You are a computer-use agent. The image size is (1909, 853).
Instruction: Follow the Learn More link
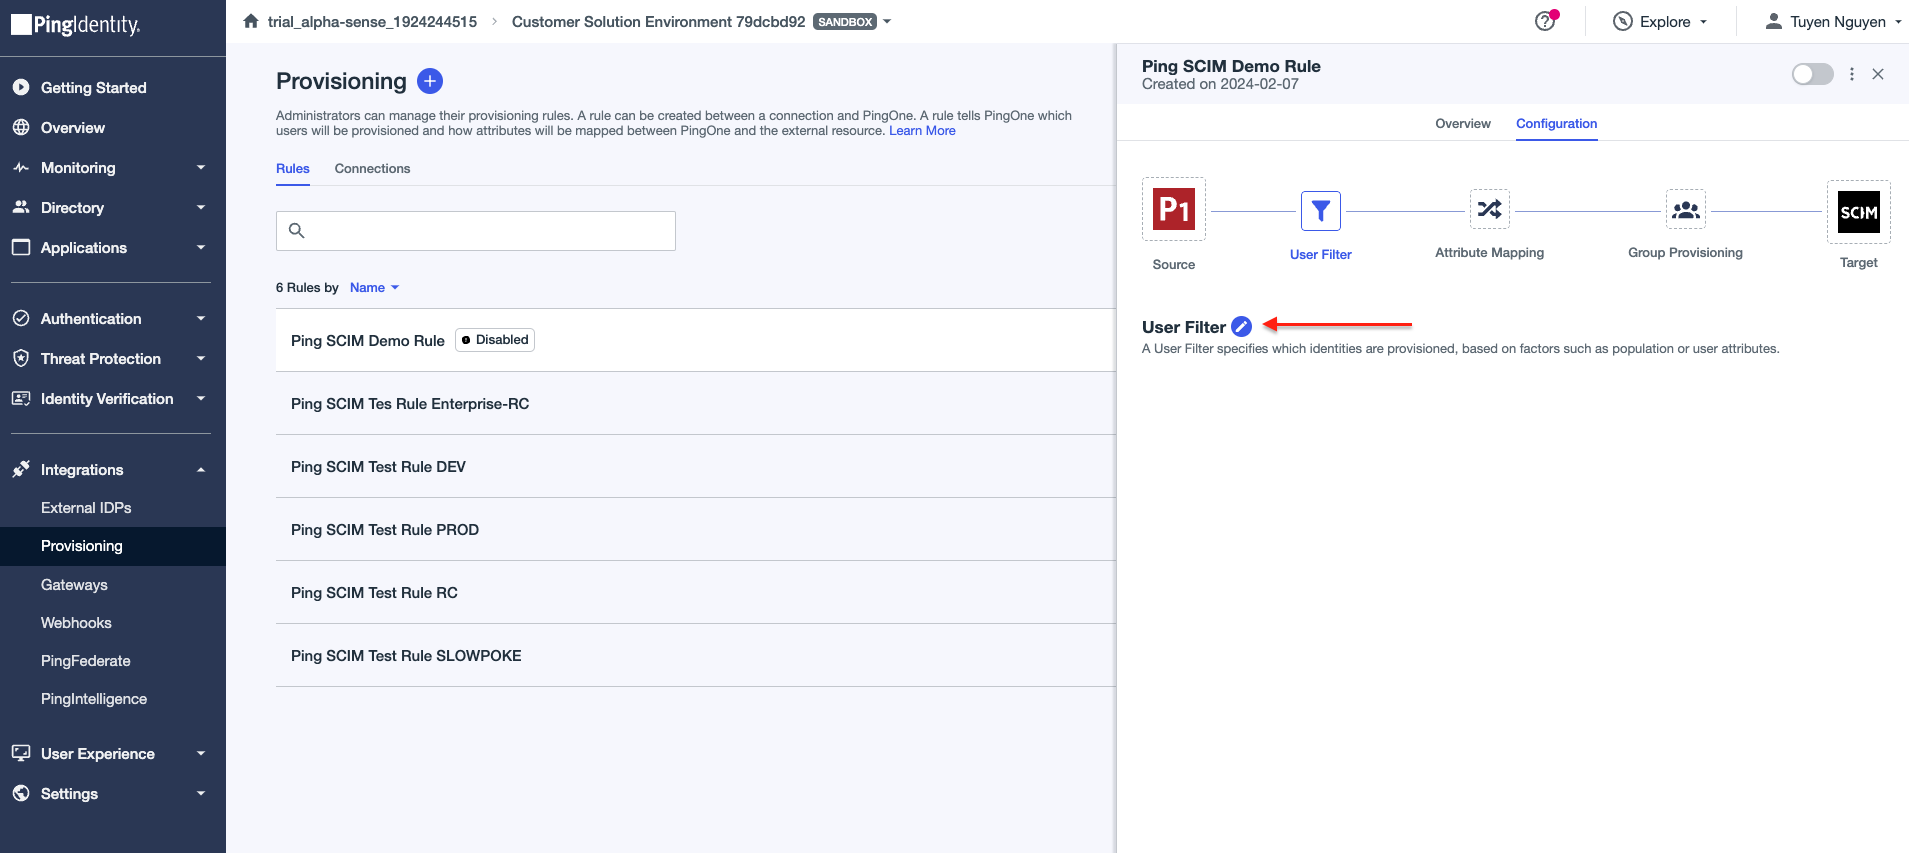coord(922,131)
